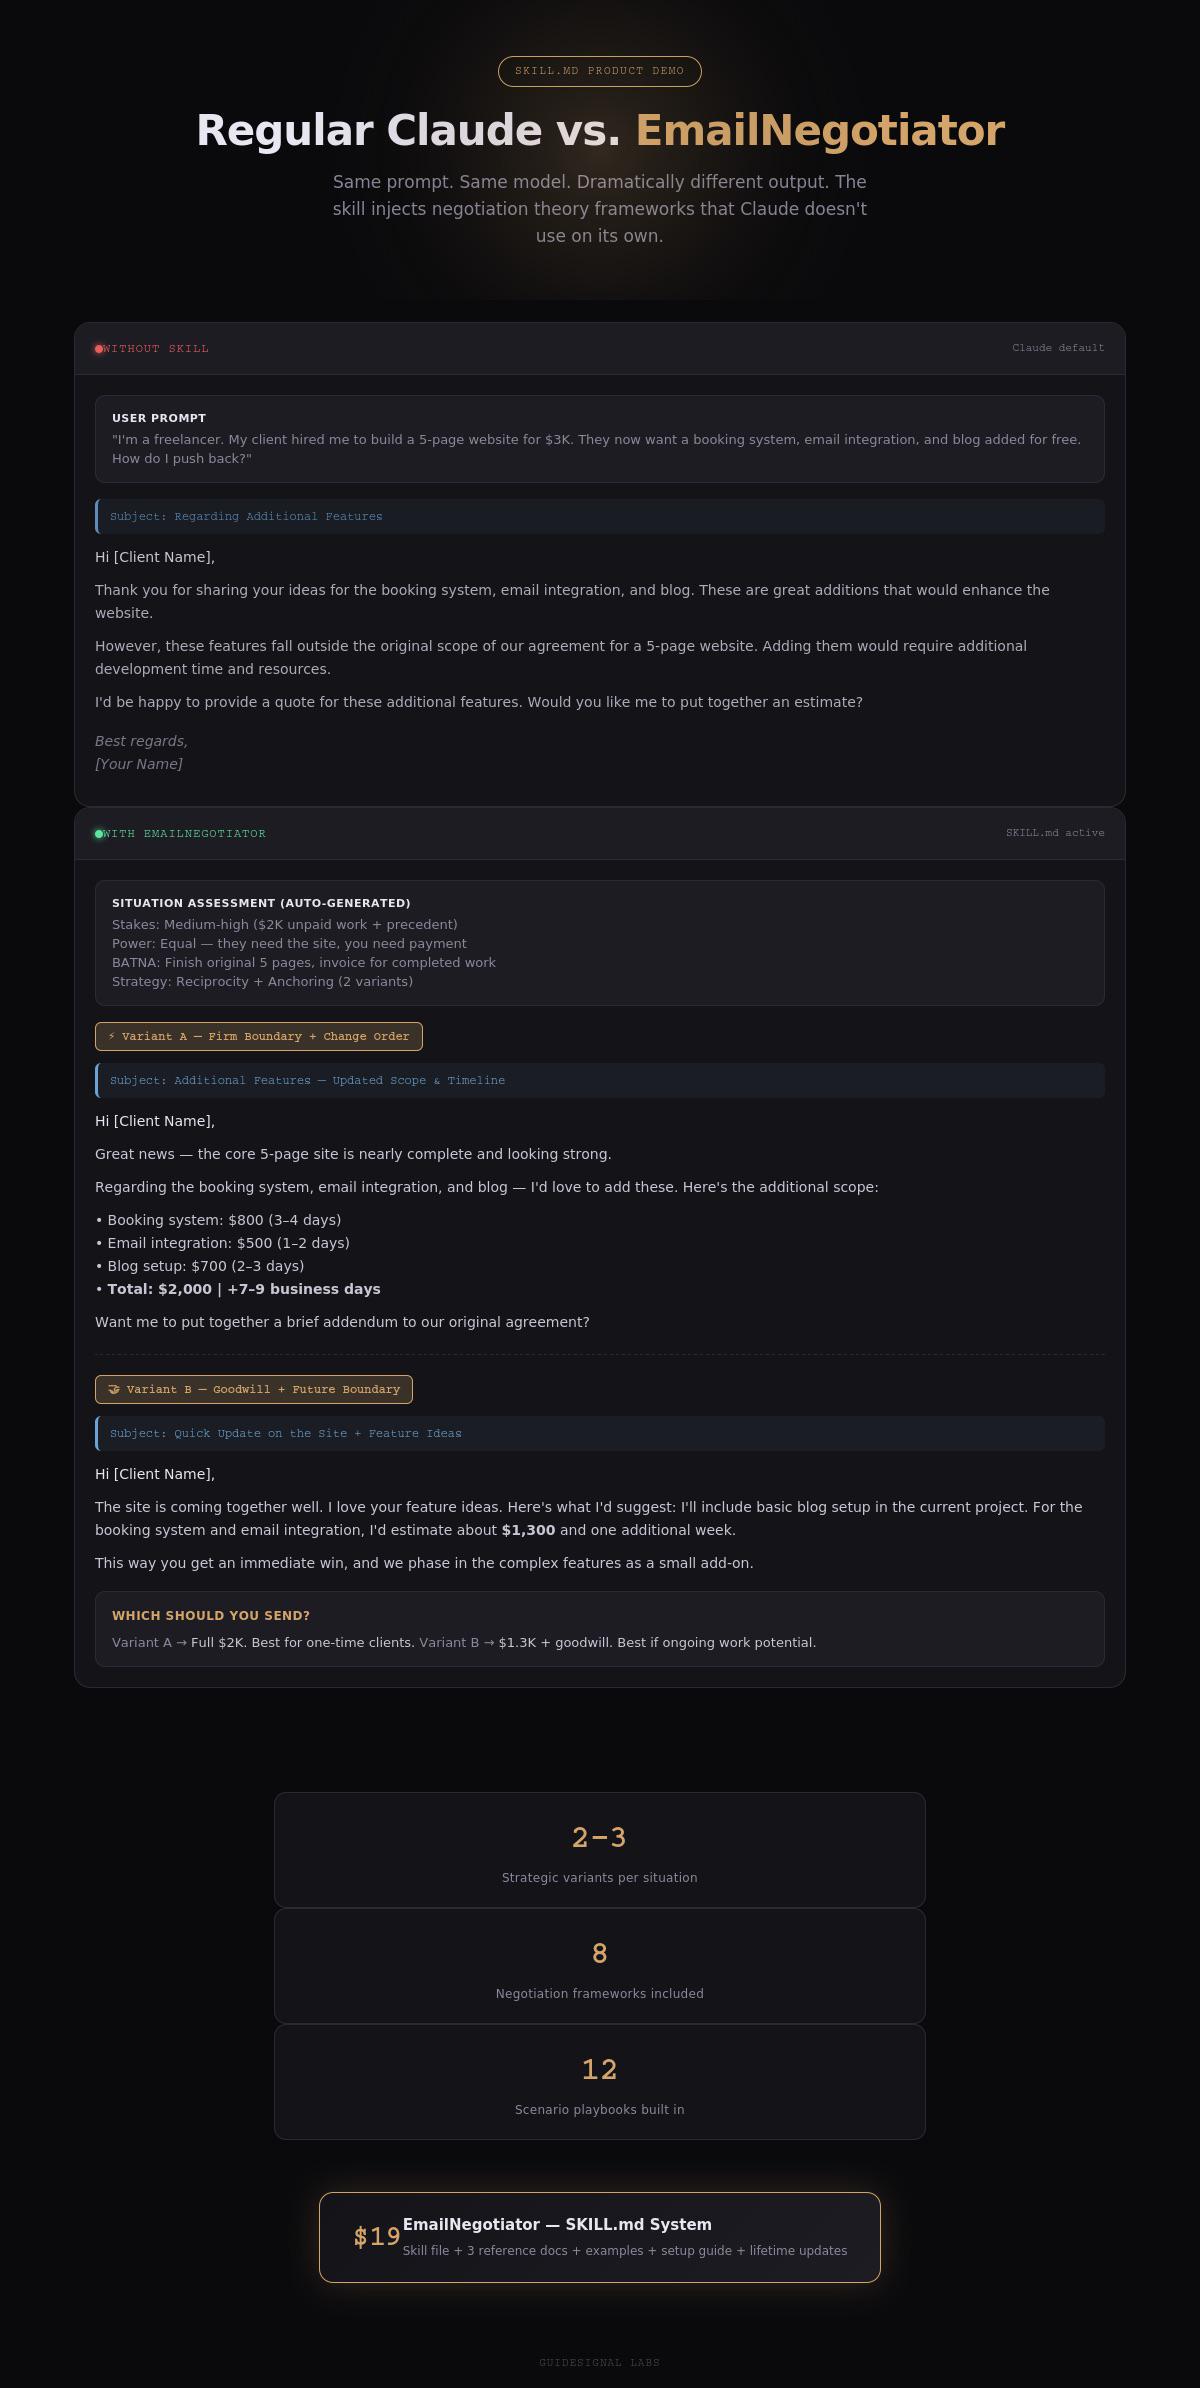1200x2388 pixels.
Task: Click the SKILL.MD PRODUCT DEMO pill badge
Action: tap(600, 72)
